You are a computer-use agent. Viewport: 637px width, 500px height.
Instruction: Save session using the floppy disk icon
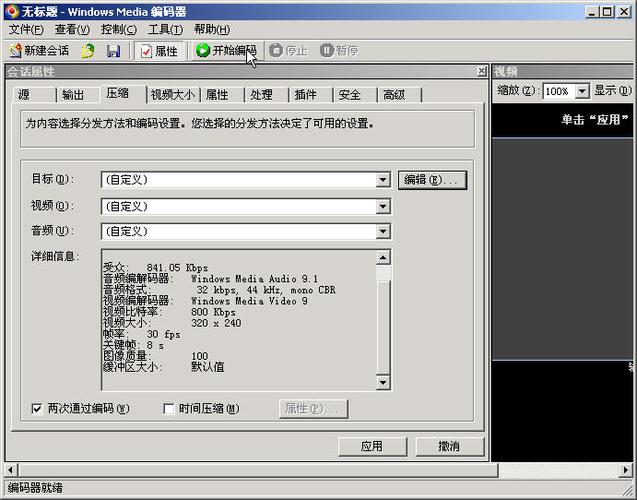click(x=113, y=51)
